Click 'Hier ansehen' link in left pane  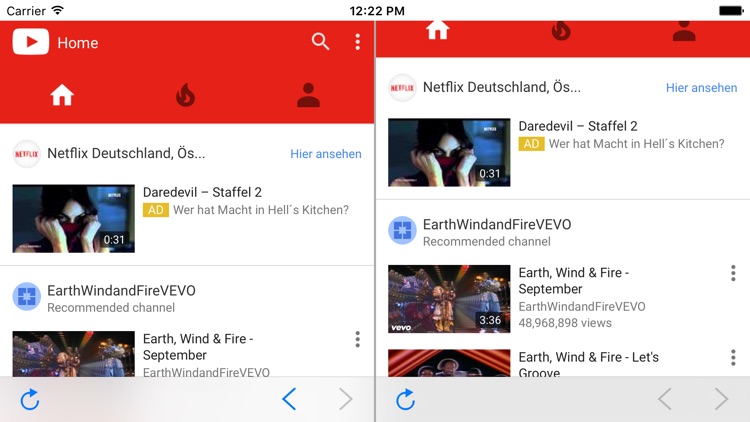coord(326,154)
